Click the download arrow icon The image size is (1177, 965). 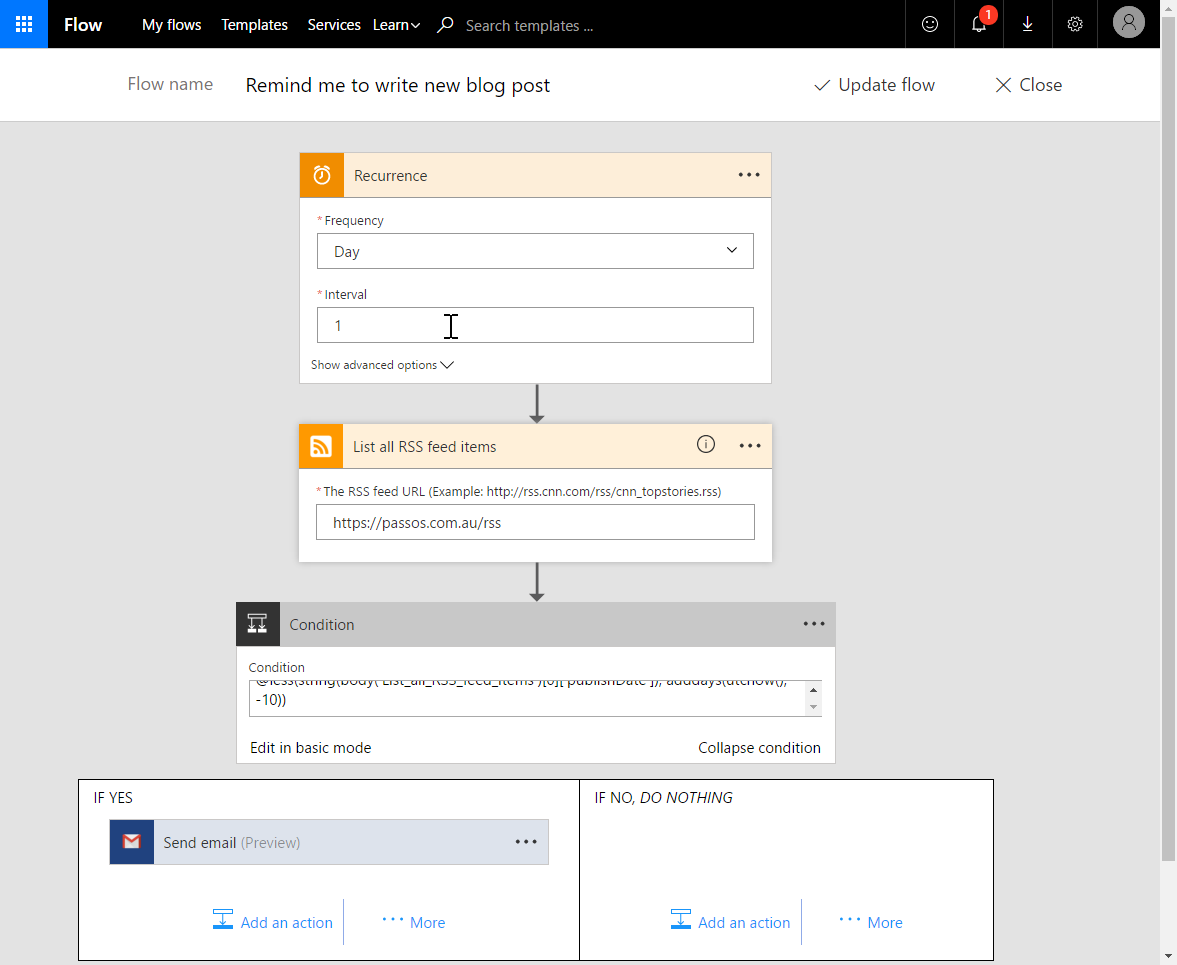pos(1027,24)
